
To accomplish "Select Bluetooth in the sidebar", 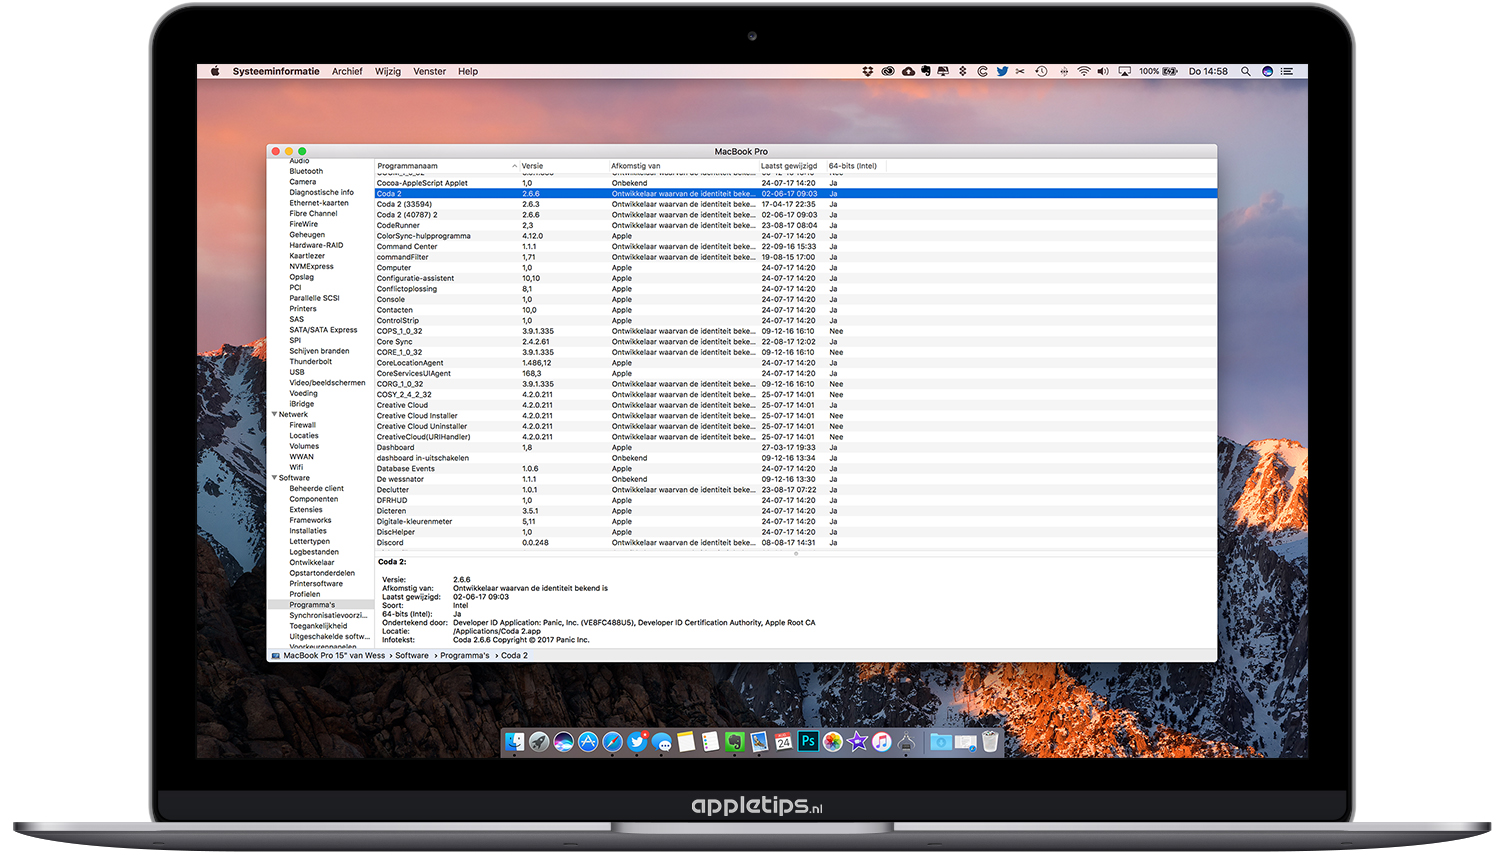I will [x=306, y=171].
